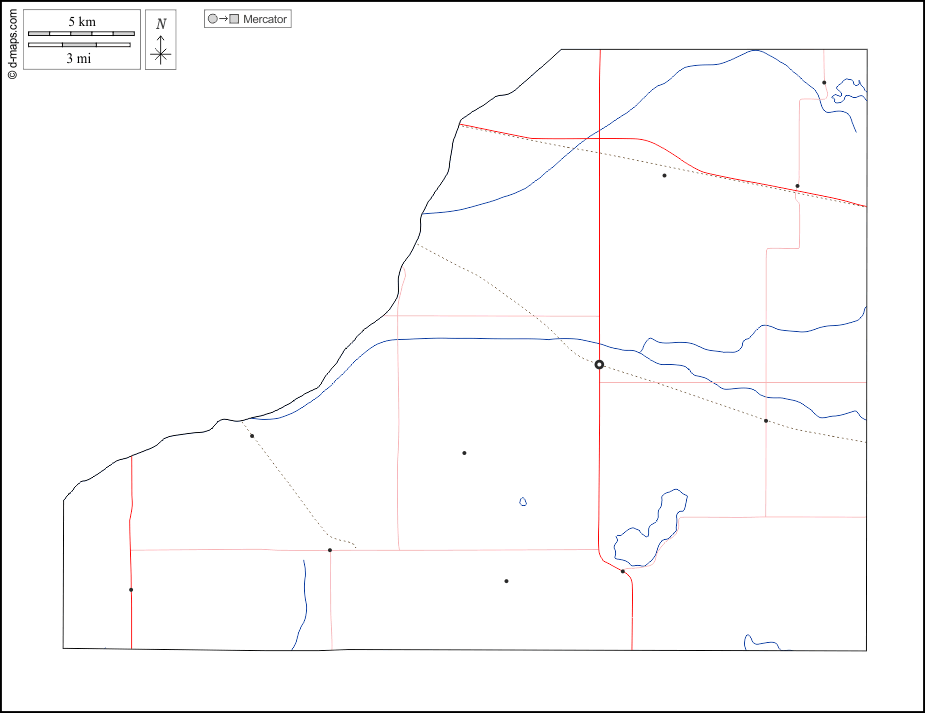Image resolution: width=925 pixels, height=713 pixels.
Task: Click the 5 km scale bar
Action: (81, 33)
